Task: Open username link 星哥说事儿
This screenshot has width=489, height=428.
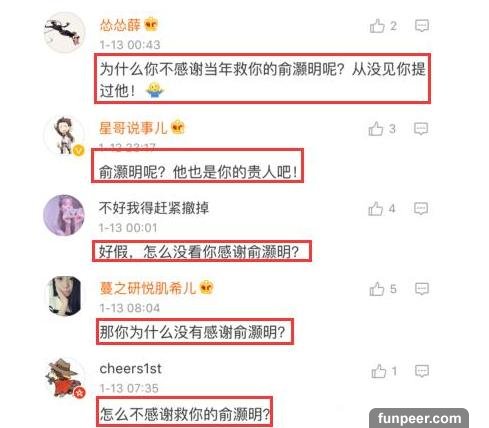Action: (133, 128)
